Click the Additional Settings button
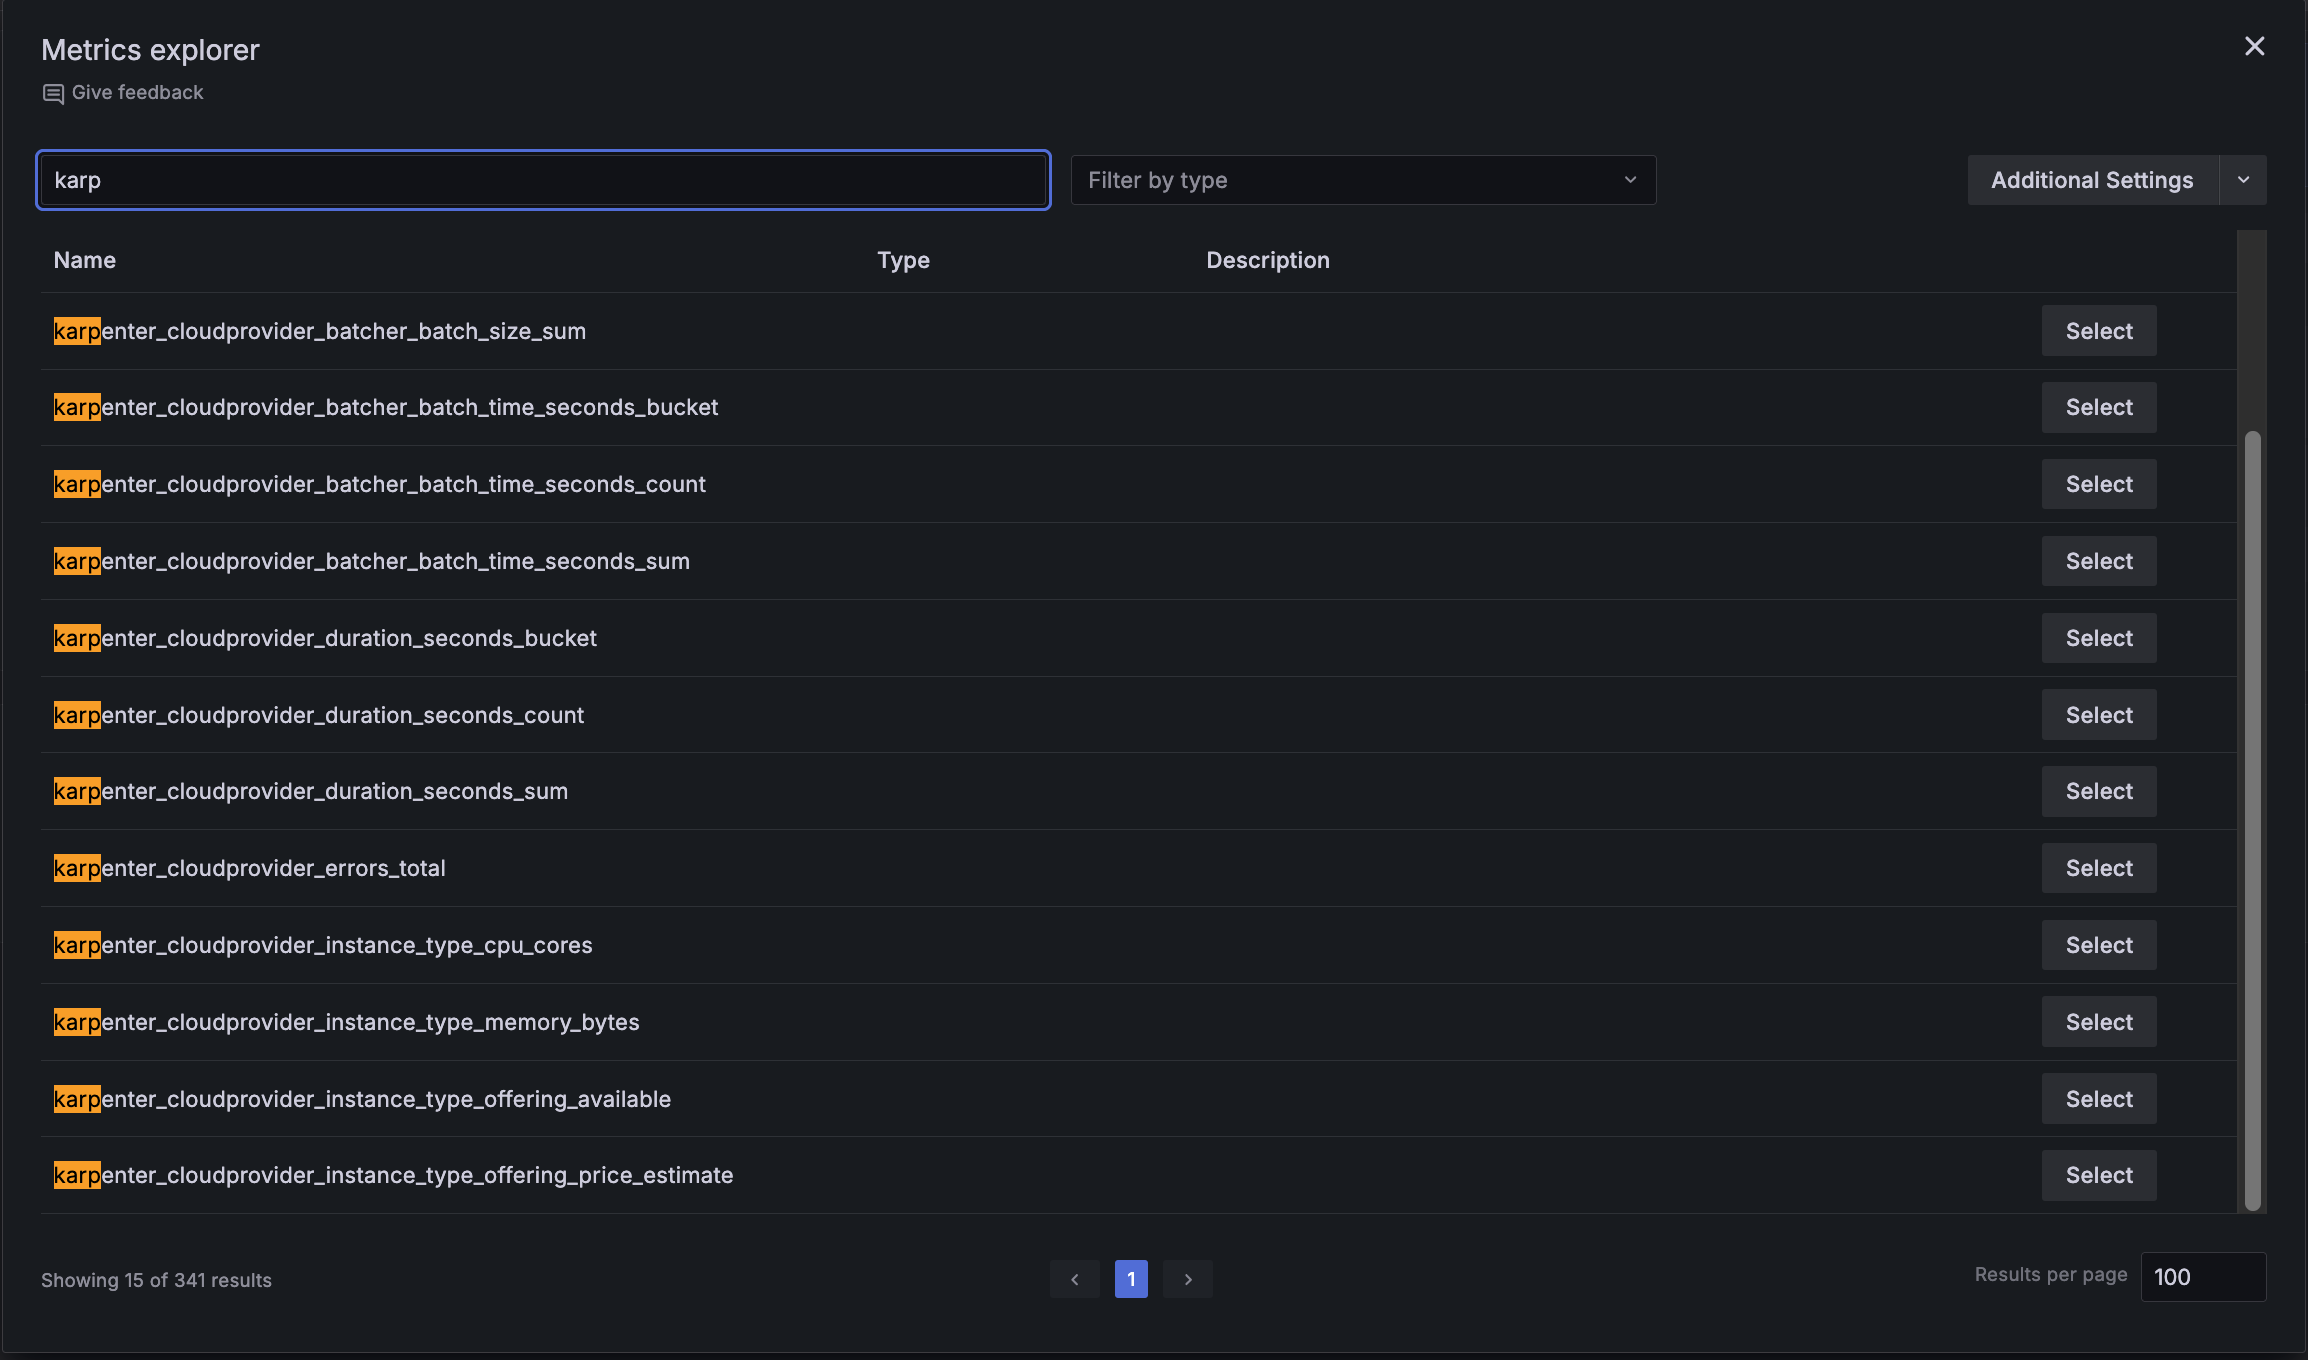Screen dimensions: 2308x1360 coord(2092,180)
